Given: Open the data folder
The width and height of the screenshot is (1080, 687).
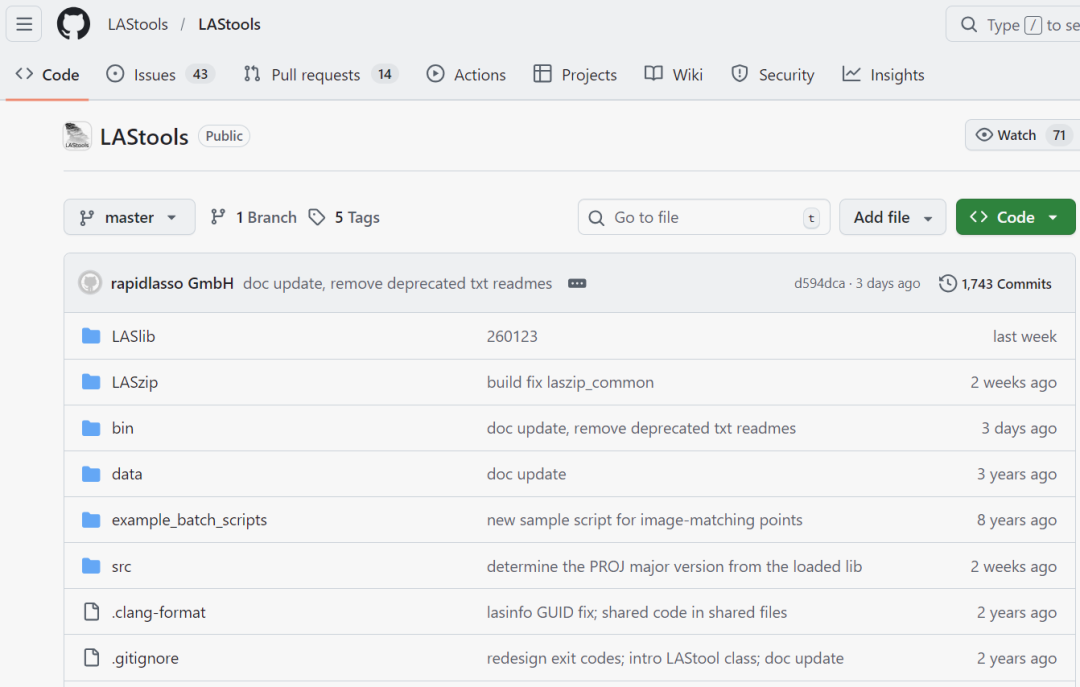Looking at the screenshot, I should (127, 474).
